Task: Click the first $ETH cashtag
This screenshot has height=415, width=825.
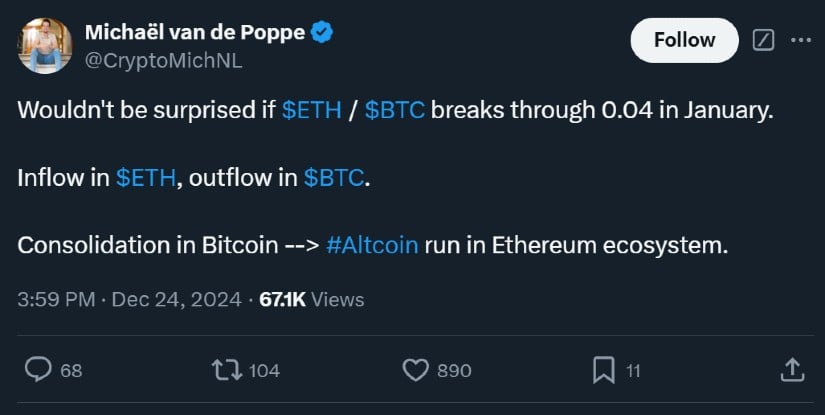Action: coord(311,110)
